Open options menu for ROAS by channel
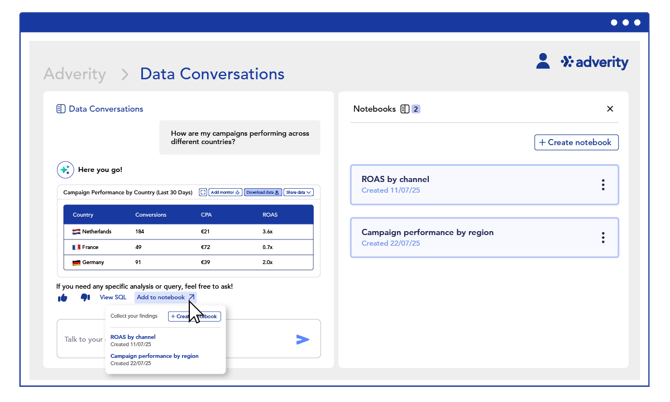Screen dimensions: 670x402 [603, 185]
